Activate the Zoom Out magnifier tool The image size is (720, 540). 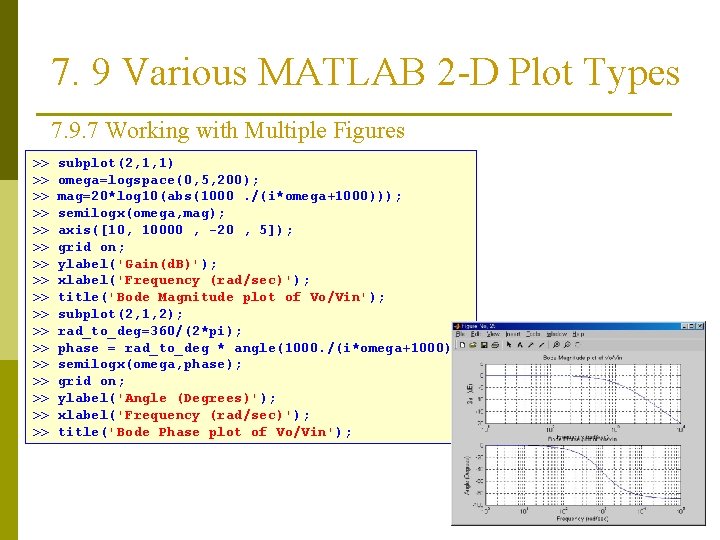tap(567, 345)
